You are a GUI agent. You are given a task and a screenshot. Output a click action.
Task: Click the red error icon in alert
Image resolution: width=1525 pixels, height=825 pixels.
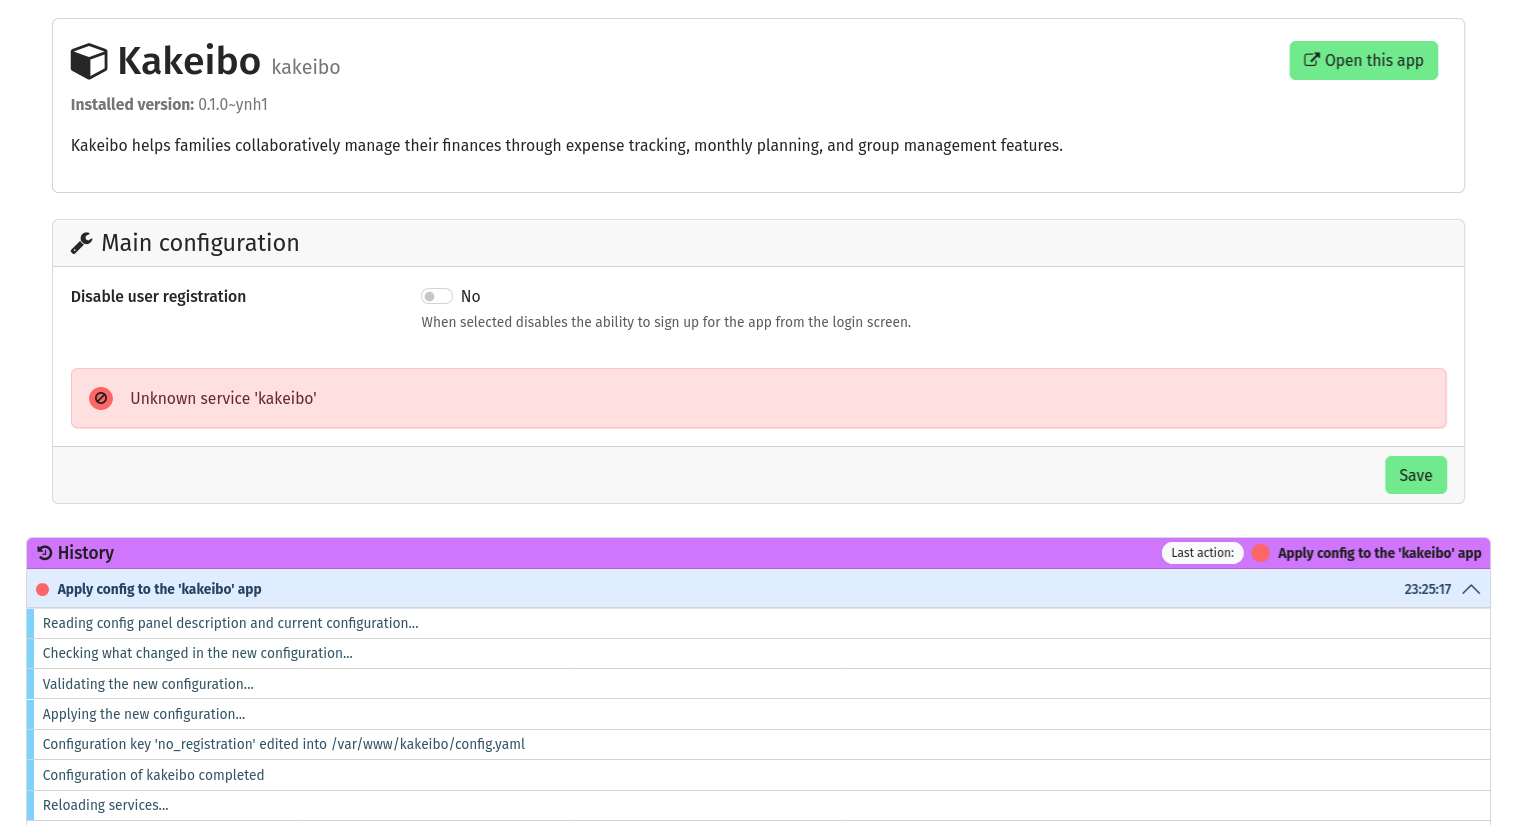coord(101,398)
